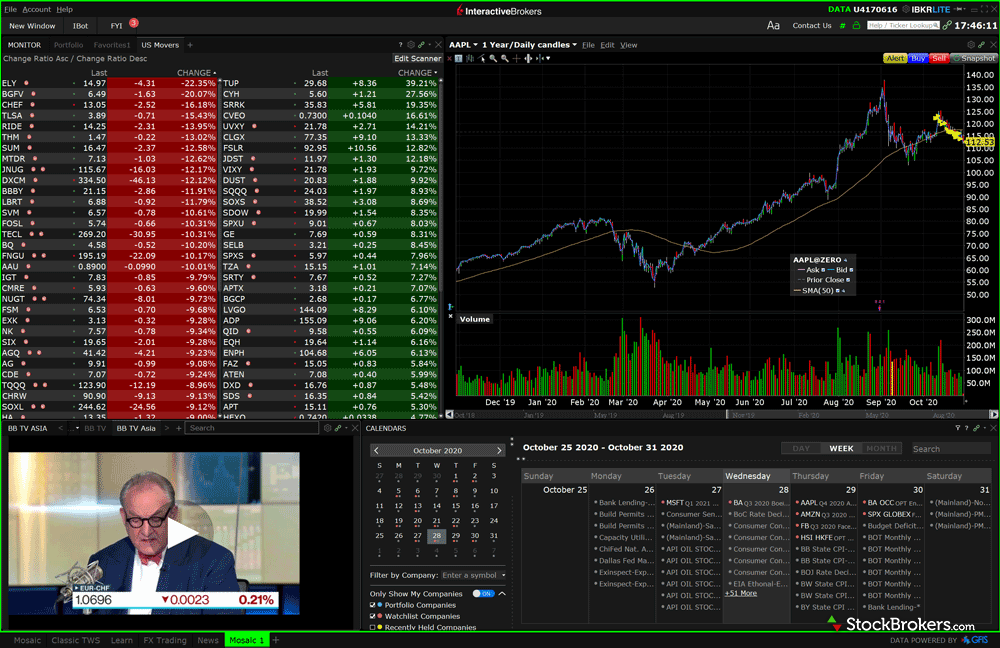The height and width of the screenshot is (648, 1000).
Task: Open Monitor panel settings gear icon
Action: 411,45
